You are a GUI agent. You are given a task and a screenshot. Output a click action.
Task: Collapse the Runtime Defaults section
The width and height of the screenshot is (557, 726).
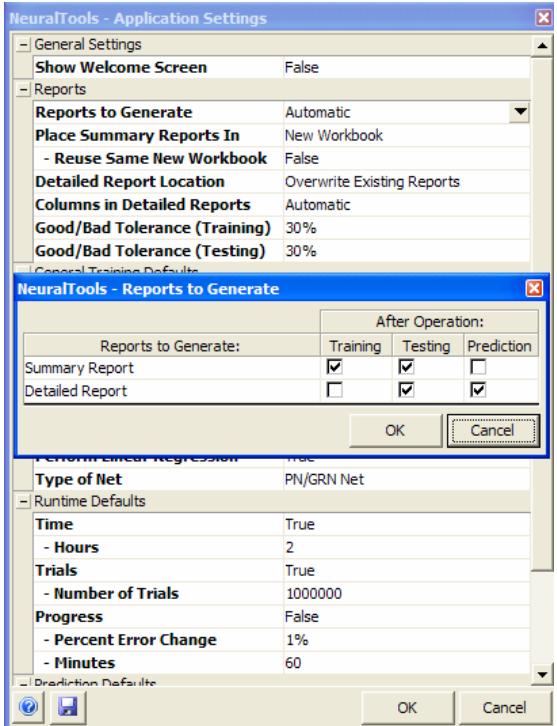point(23,501)
